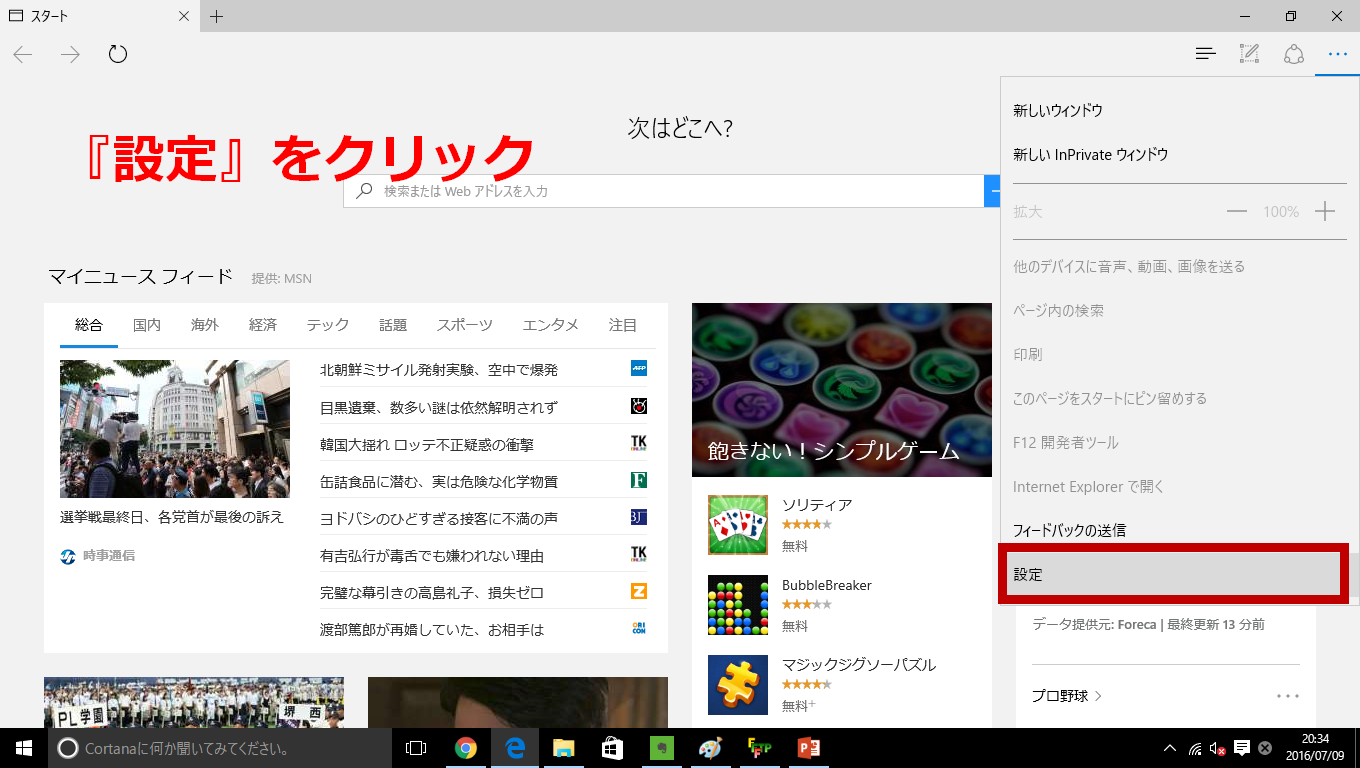Switch to the エンタメ news tab
Screen dimensions: 1360x768
pyautogui.click(x=551, y=325)
